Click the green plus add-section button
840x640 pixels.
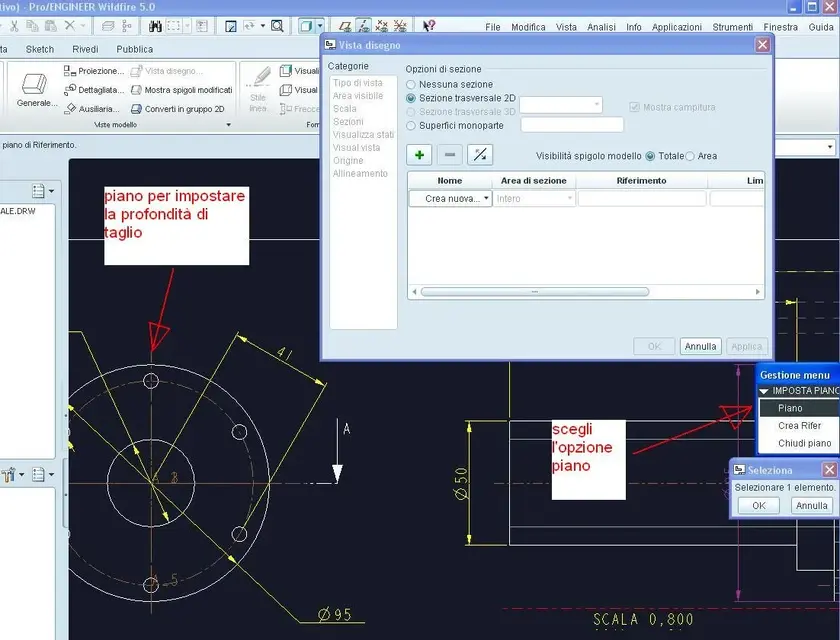(420, 154)
